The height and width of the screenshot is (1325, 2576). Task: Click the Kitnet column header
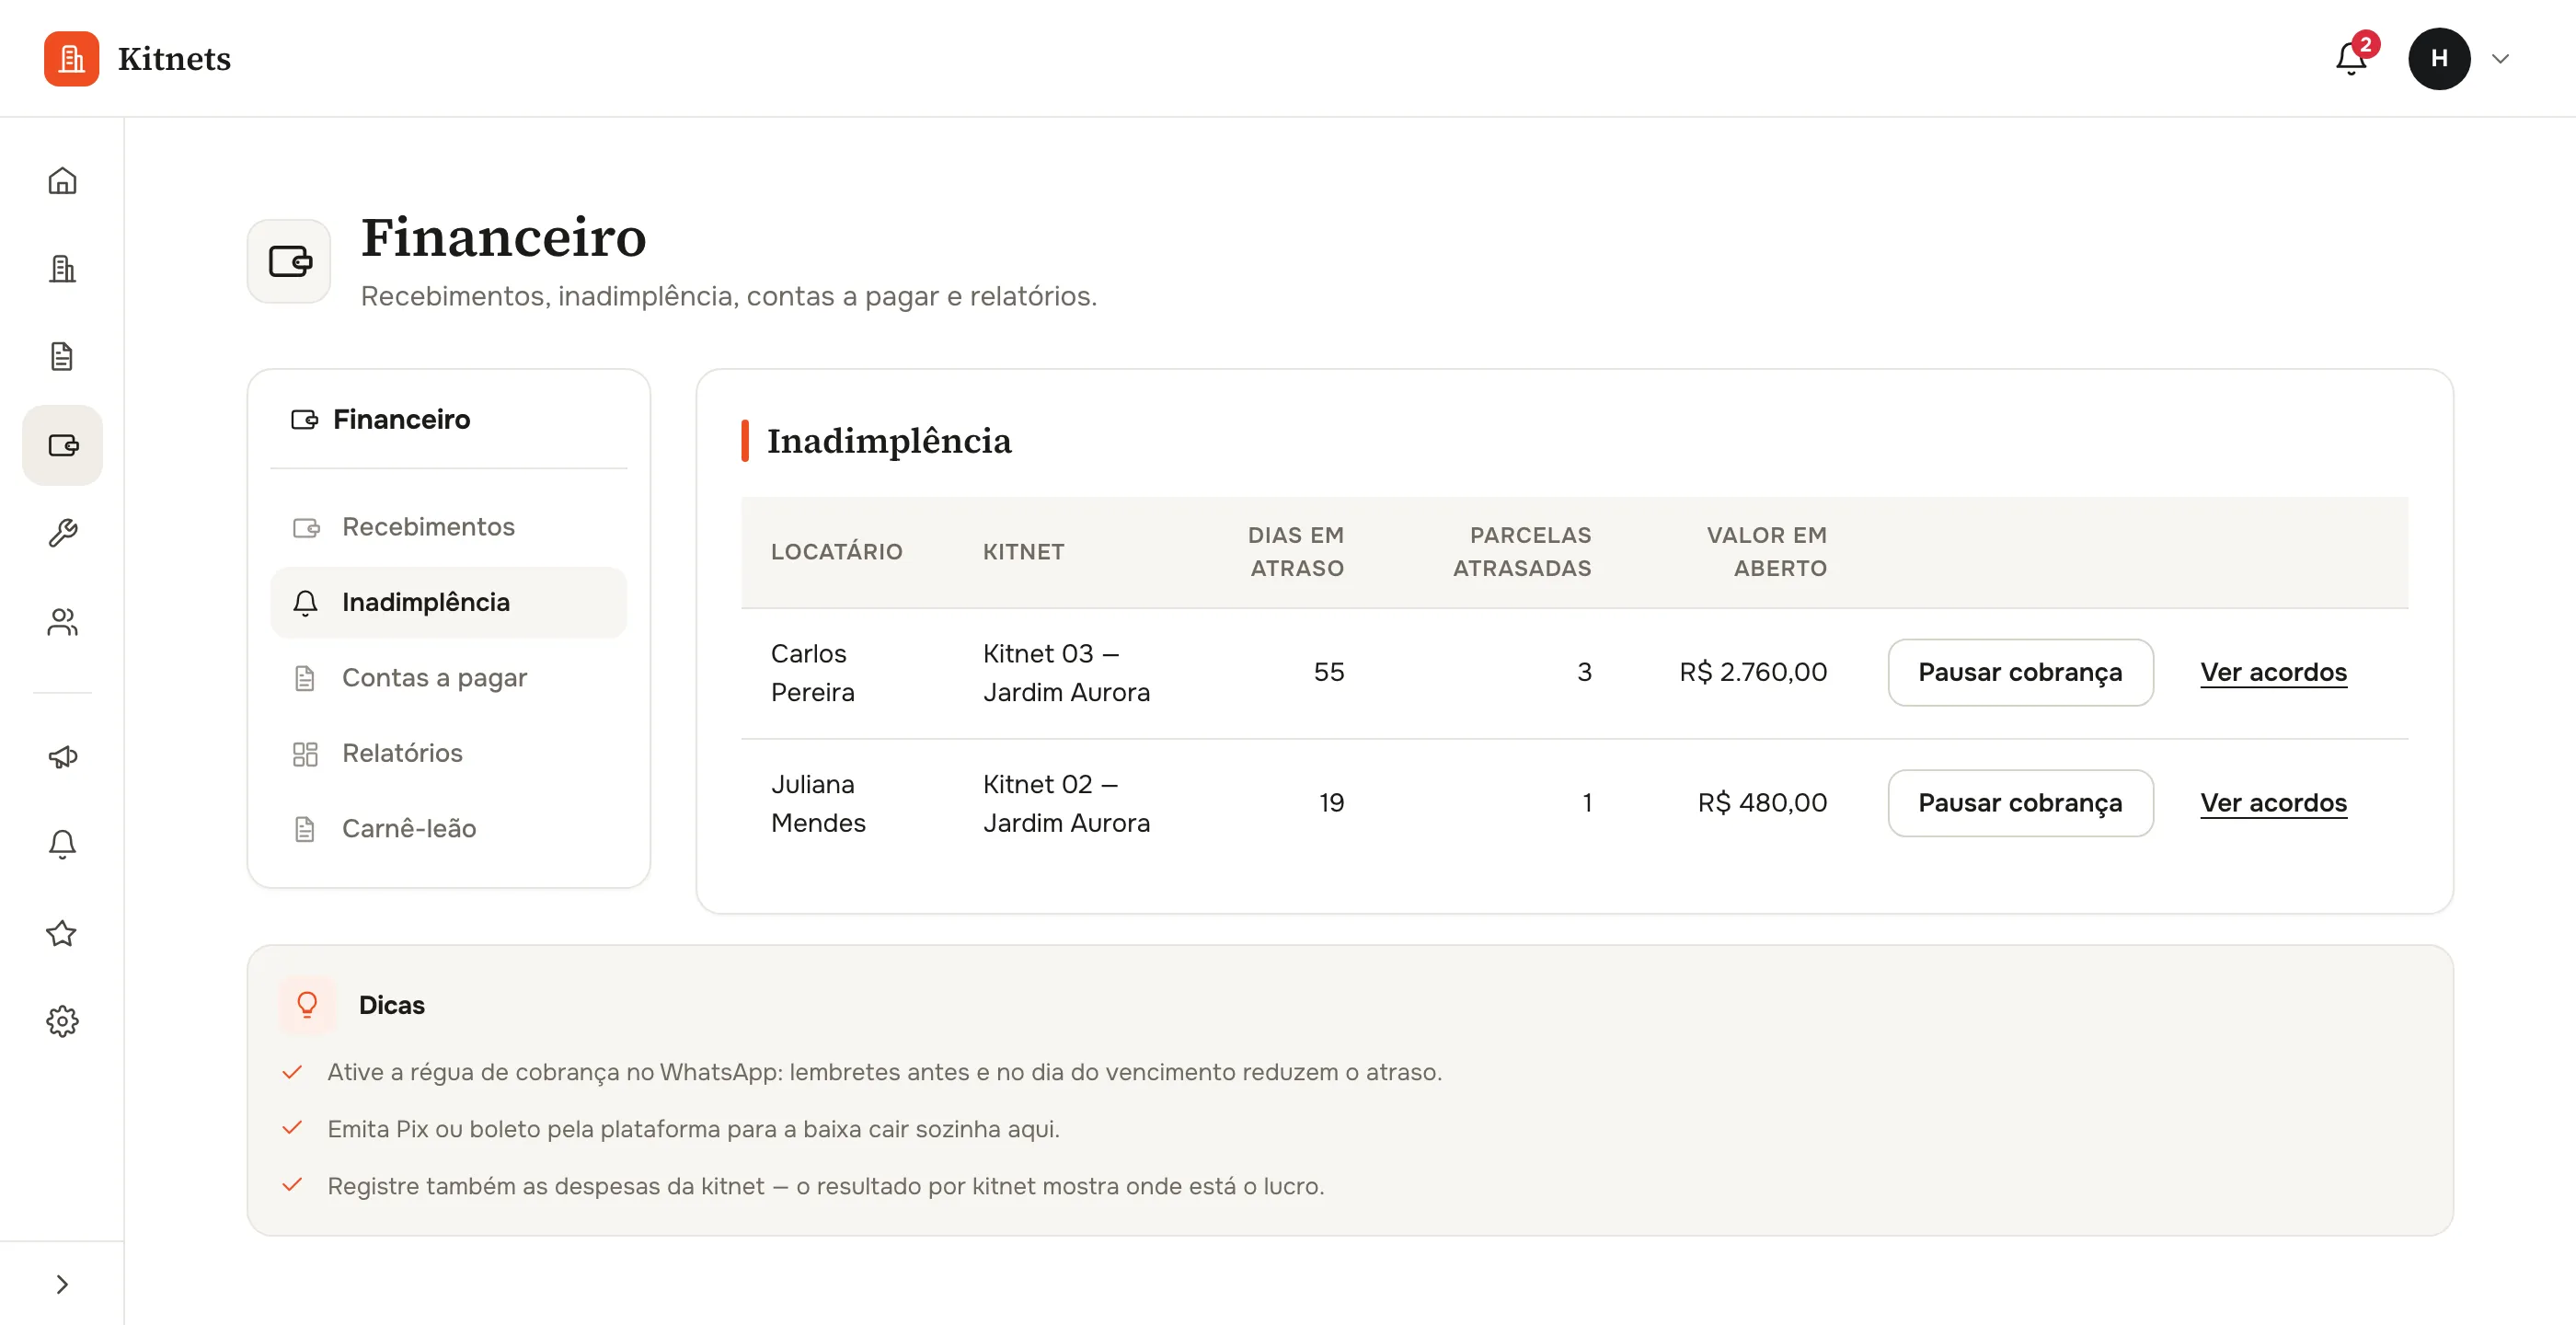pos(1023,552)
